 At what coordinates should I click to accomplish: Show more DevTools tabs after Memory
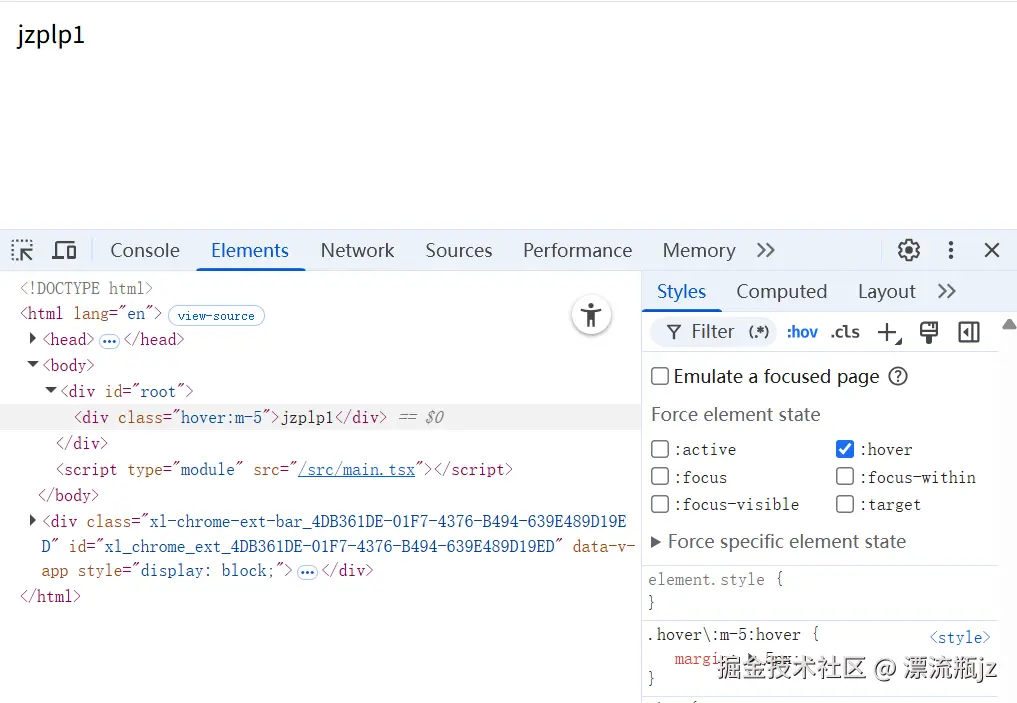pos(766,250)
